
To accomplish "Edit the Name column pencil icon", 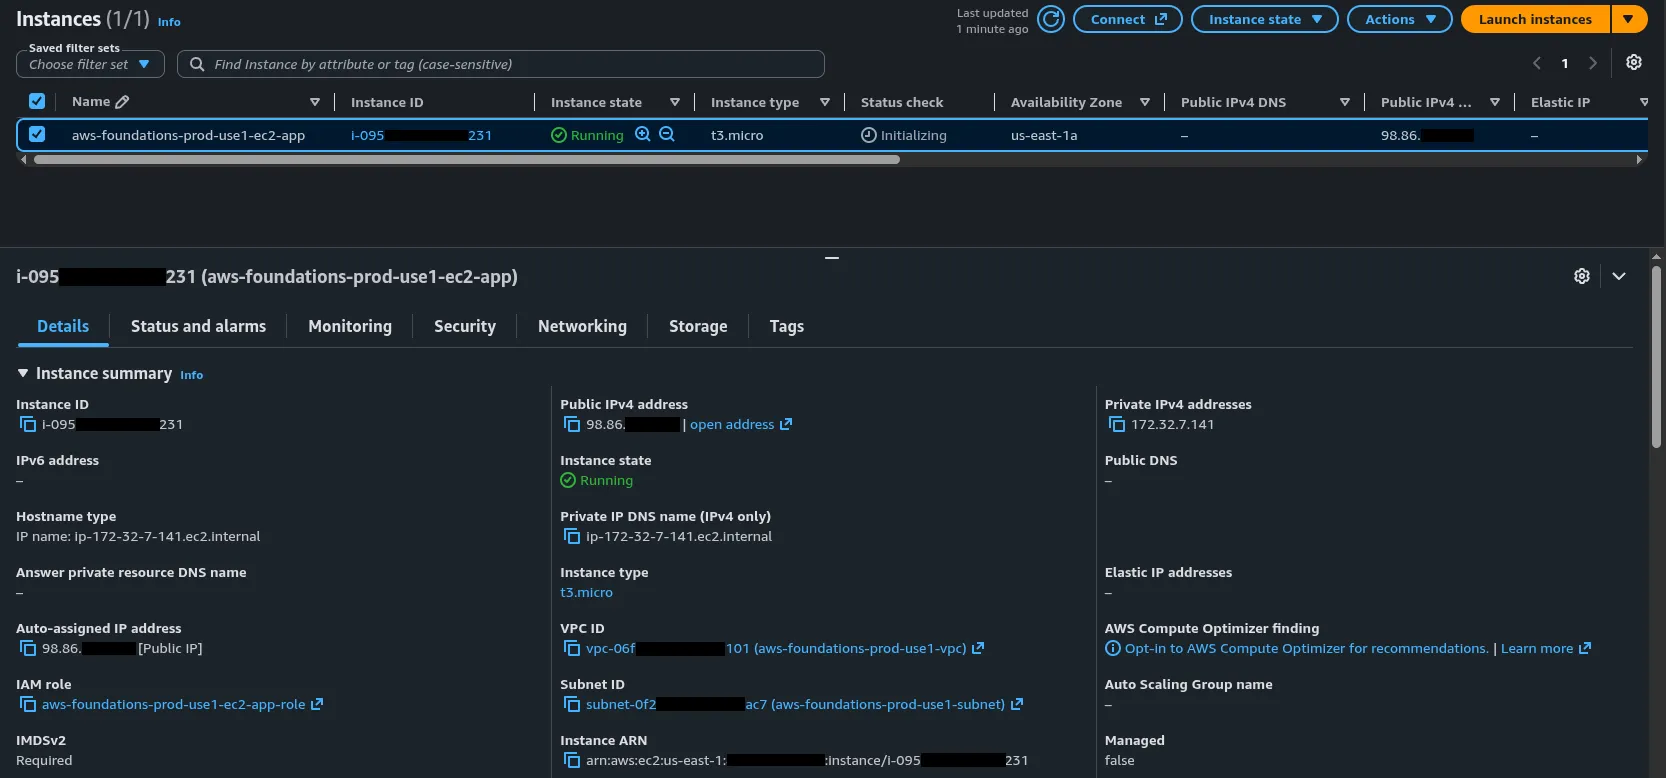I will pyautogui.click(x=122, y=102).
